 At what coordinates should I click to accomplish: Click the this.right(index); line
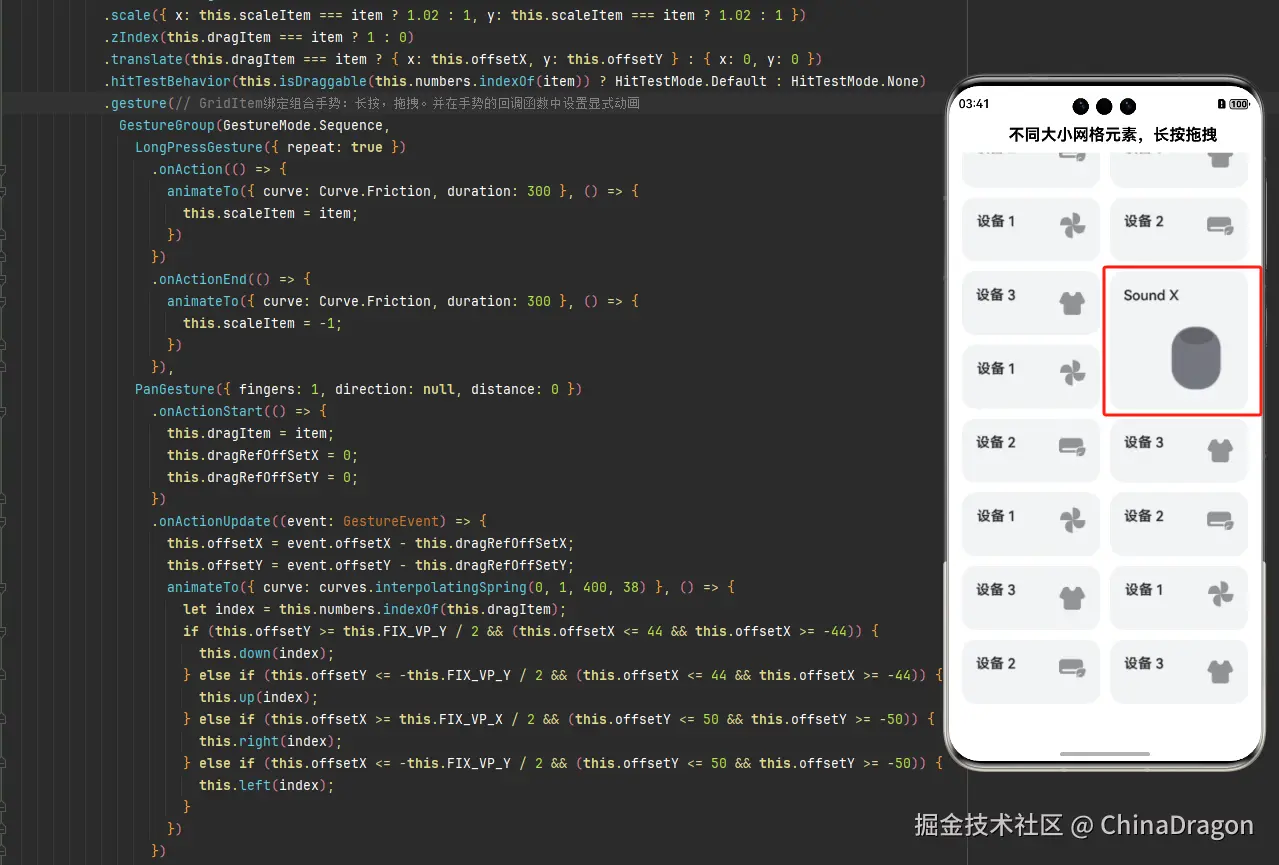click(x=269, y=741)
